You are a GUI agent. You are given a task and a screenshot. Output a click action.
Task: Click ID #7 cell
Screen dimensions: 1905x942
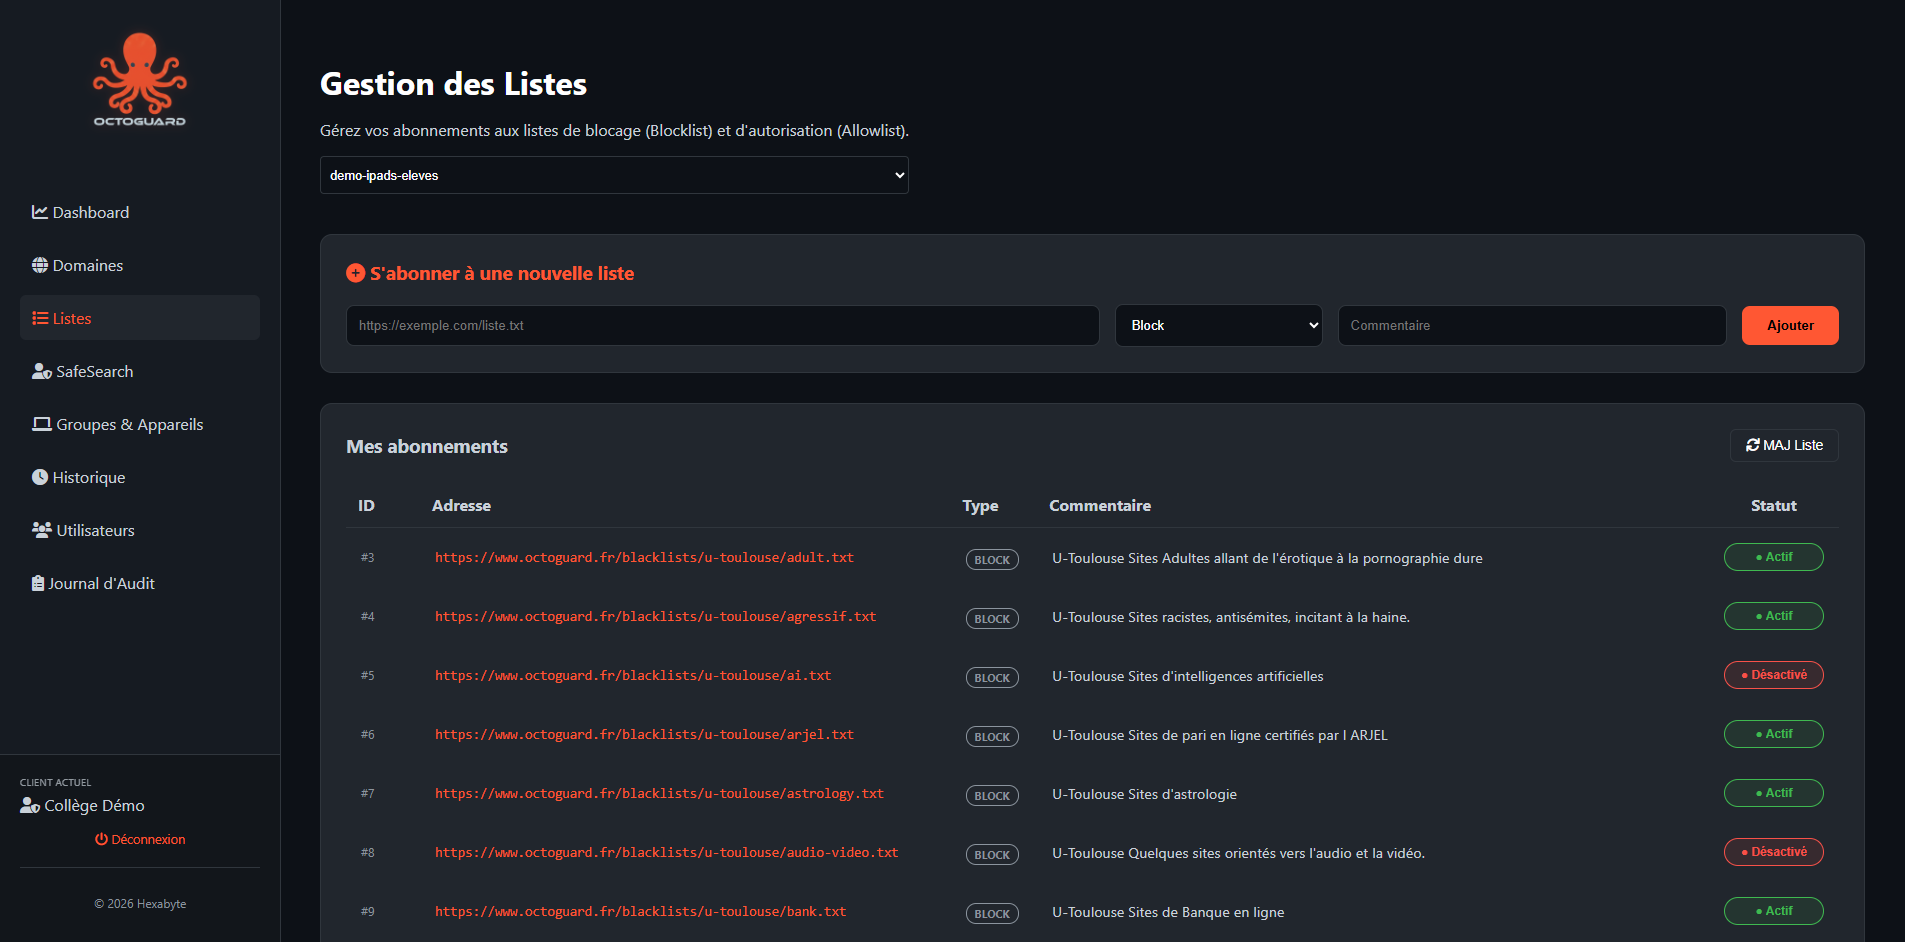click(367, 794)
